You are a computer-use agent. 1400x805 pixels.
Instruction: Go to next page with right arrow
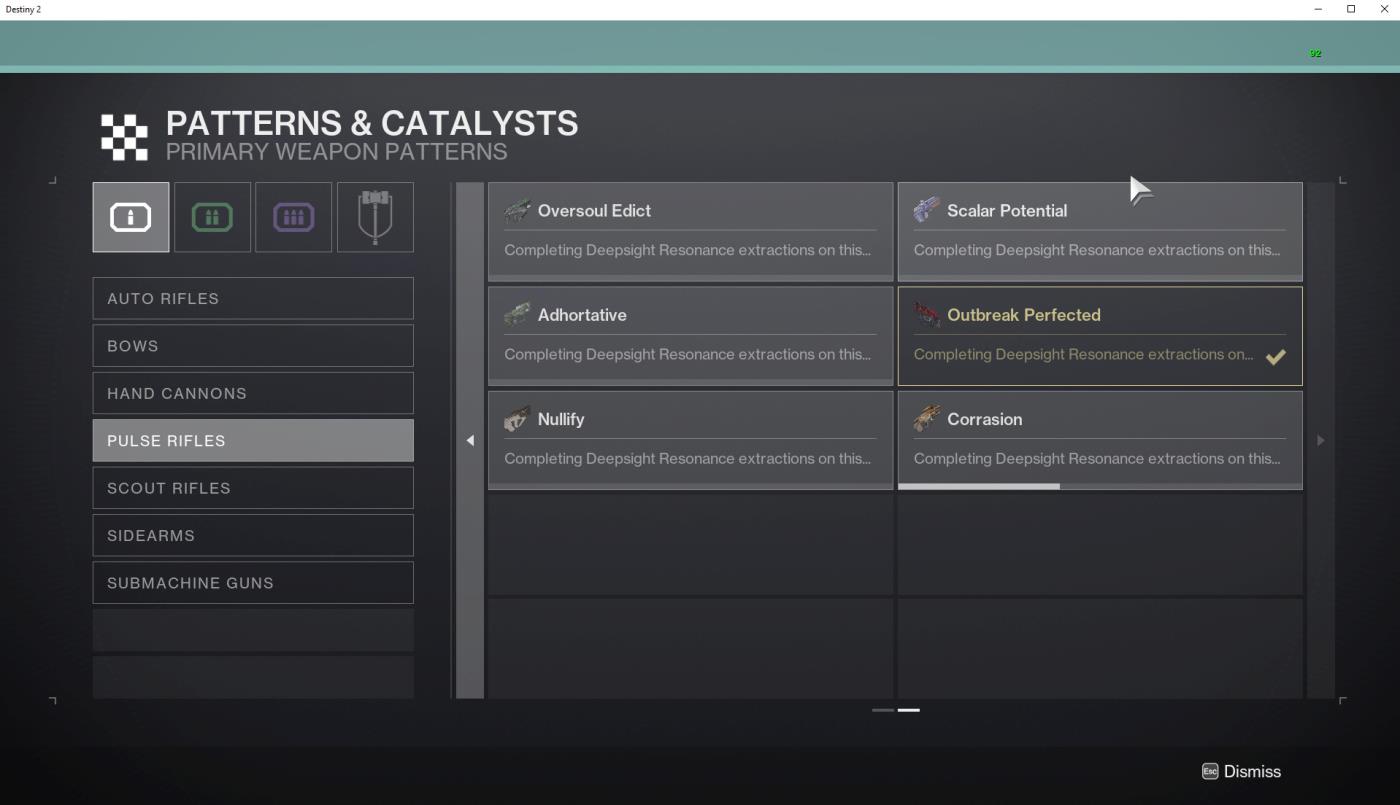tap(1321, 440)
